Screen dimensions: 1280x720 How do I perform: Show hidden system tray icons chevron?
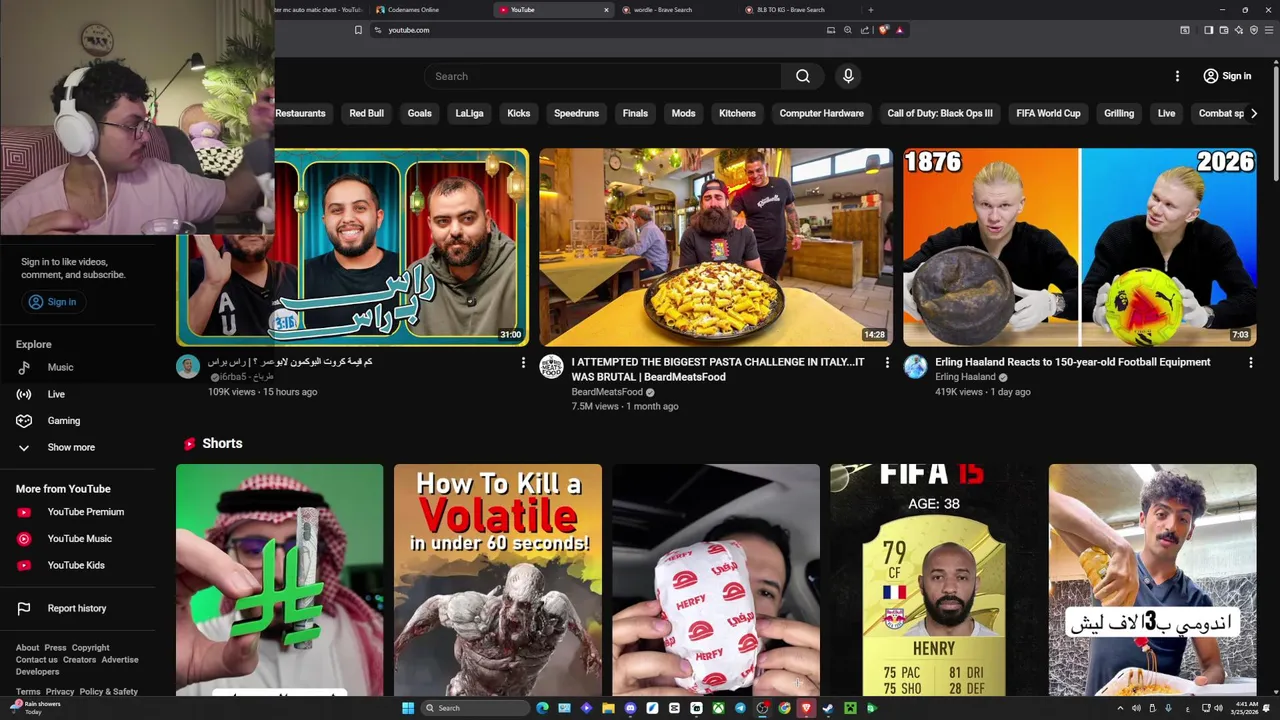(1120, 708)
